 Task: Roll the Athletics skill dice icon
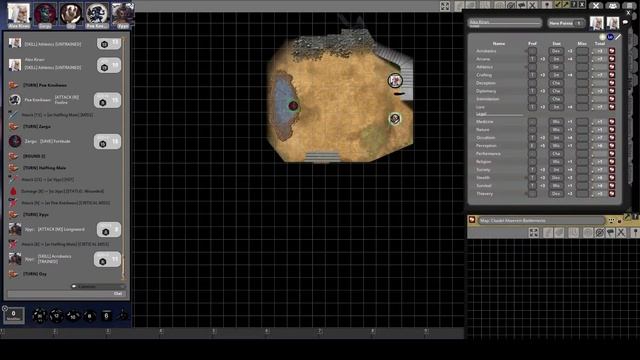[x=611, y=67]
